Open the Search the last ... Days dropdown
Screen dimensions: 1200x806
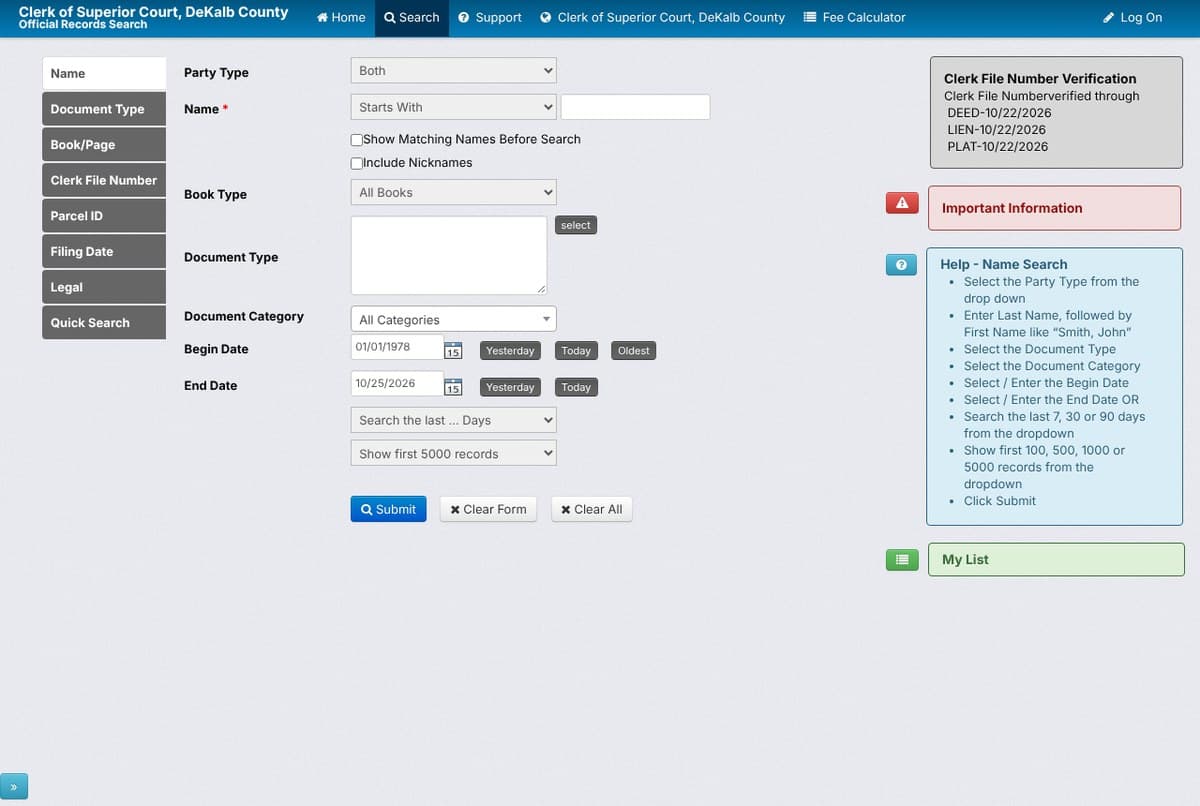point(453,420)
